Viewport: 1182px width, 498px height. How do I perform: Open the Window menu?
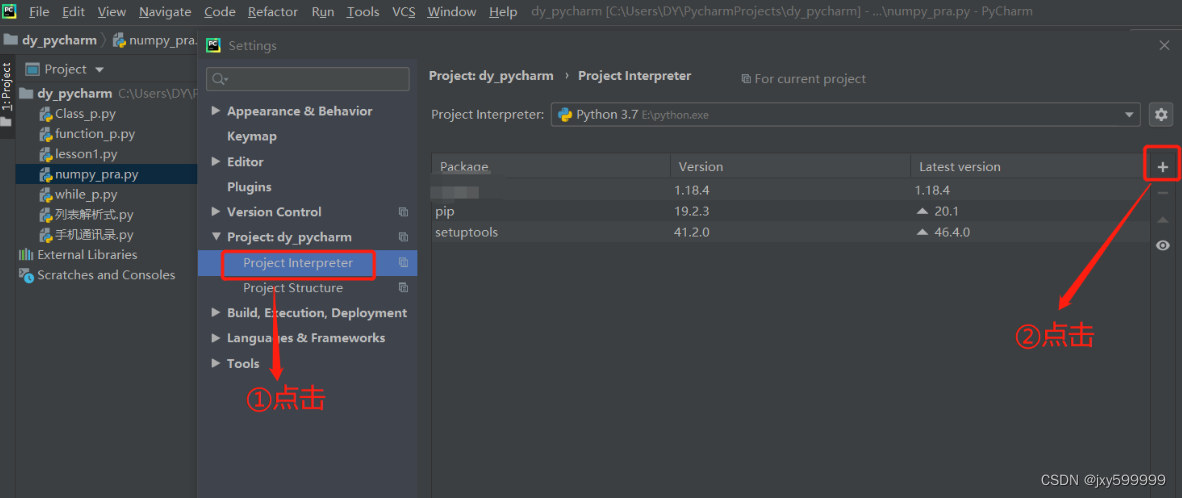(452, 11)
